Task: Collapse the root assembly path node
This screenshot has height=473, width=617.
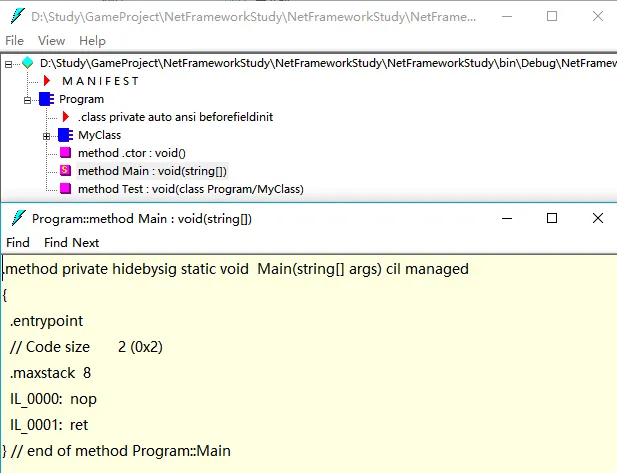Action: (9, 63)
